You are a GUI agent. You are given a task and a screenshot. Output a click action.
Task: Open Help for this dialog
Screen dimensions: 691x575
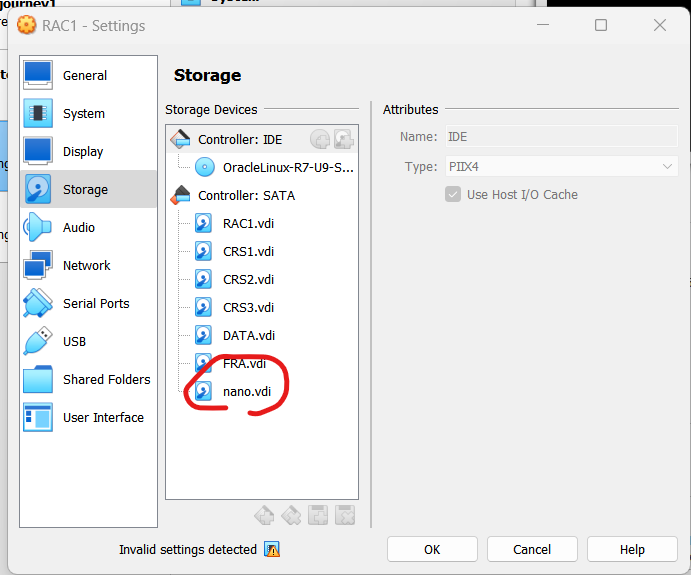tap(632, 549)
